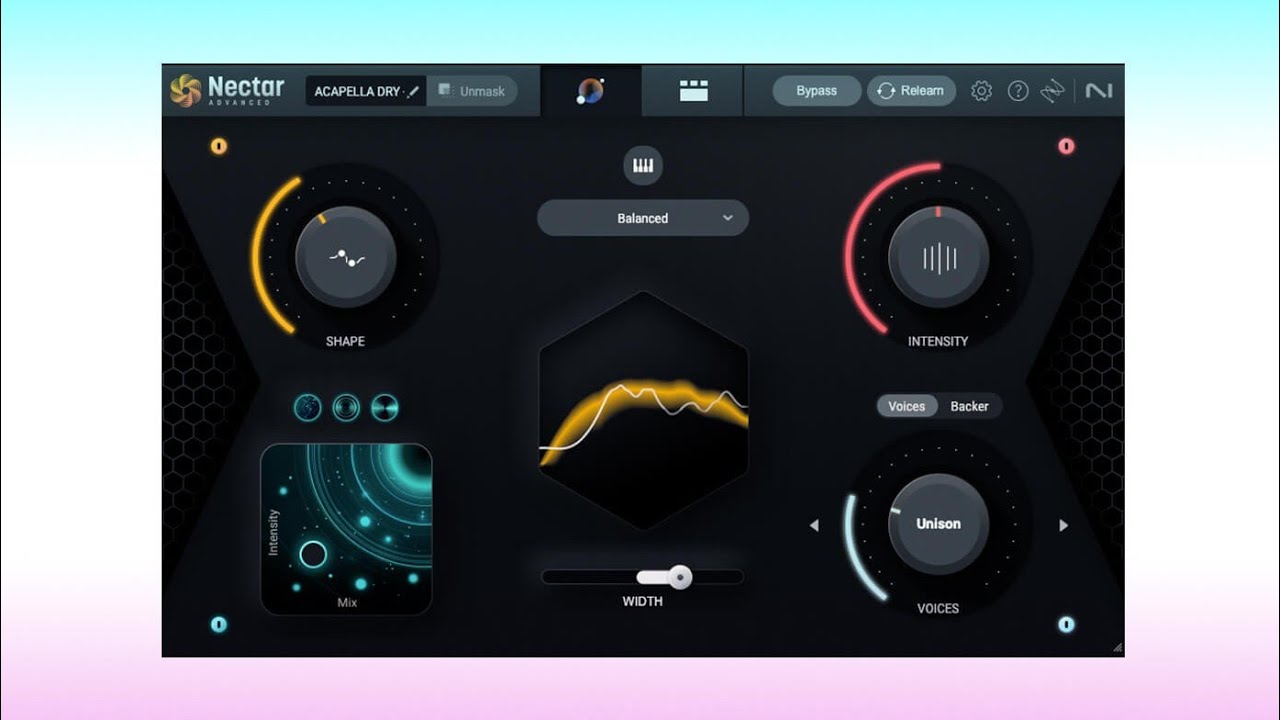Click the ACAPELLA DRY preset name
Viewport: 1280px width, 720px height.
[x=357, y=91]
